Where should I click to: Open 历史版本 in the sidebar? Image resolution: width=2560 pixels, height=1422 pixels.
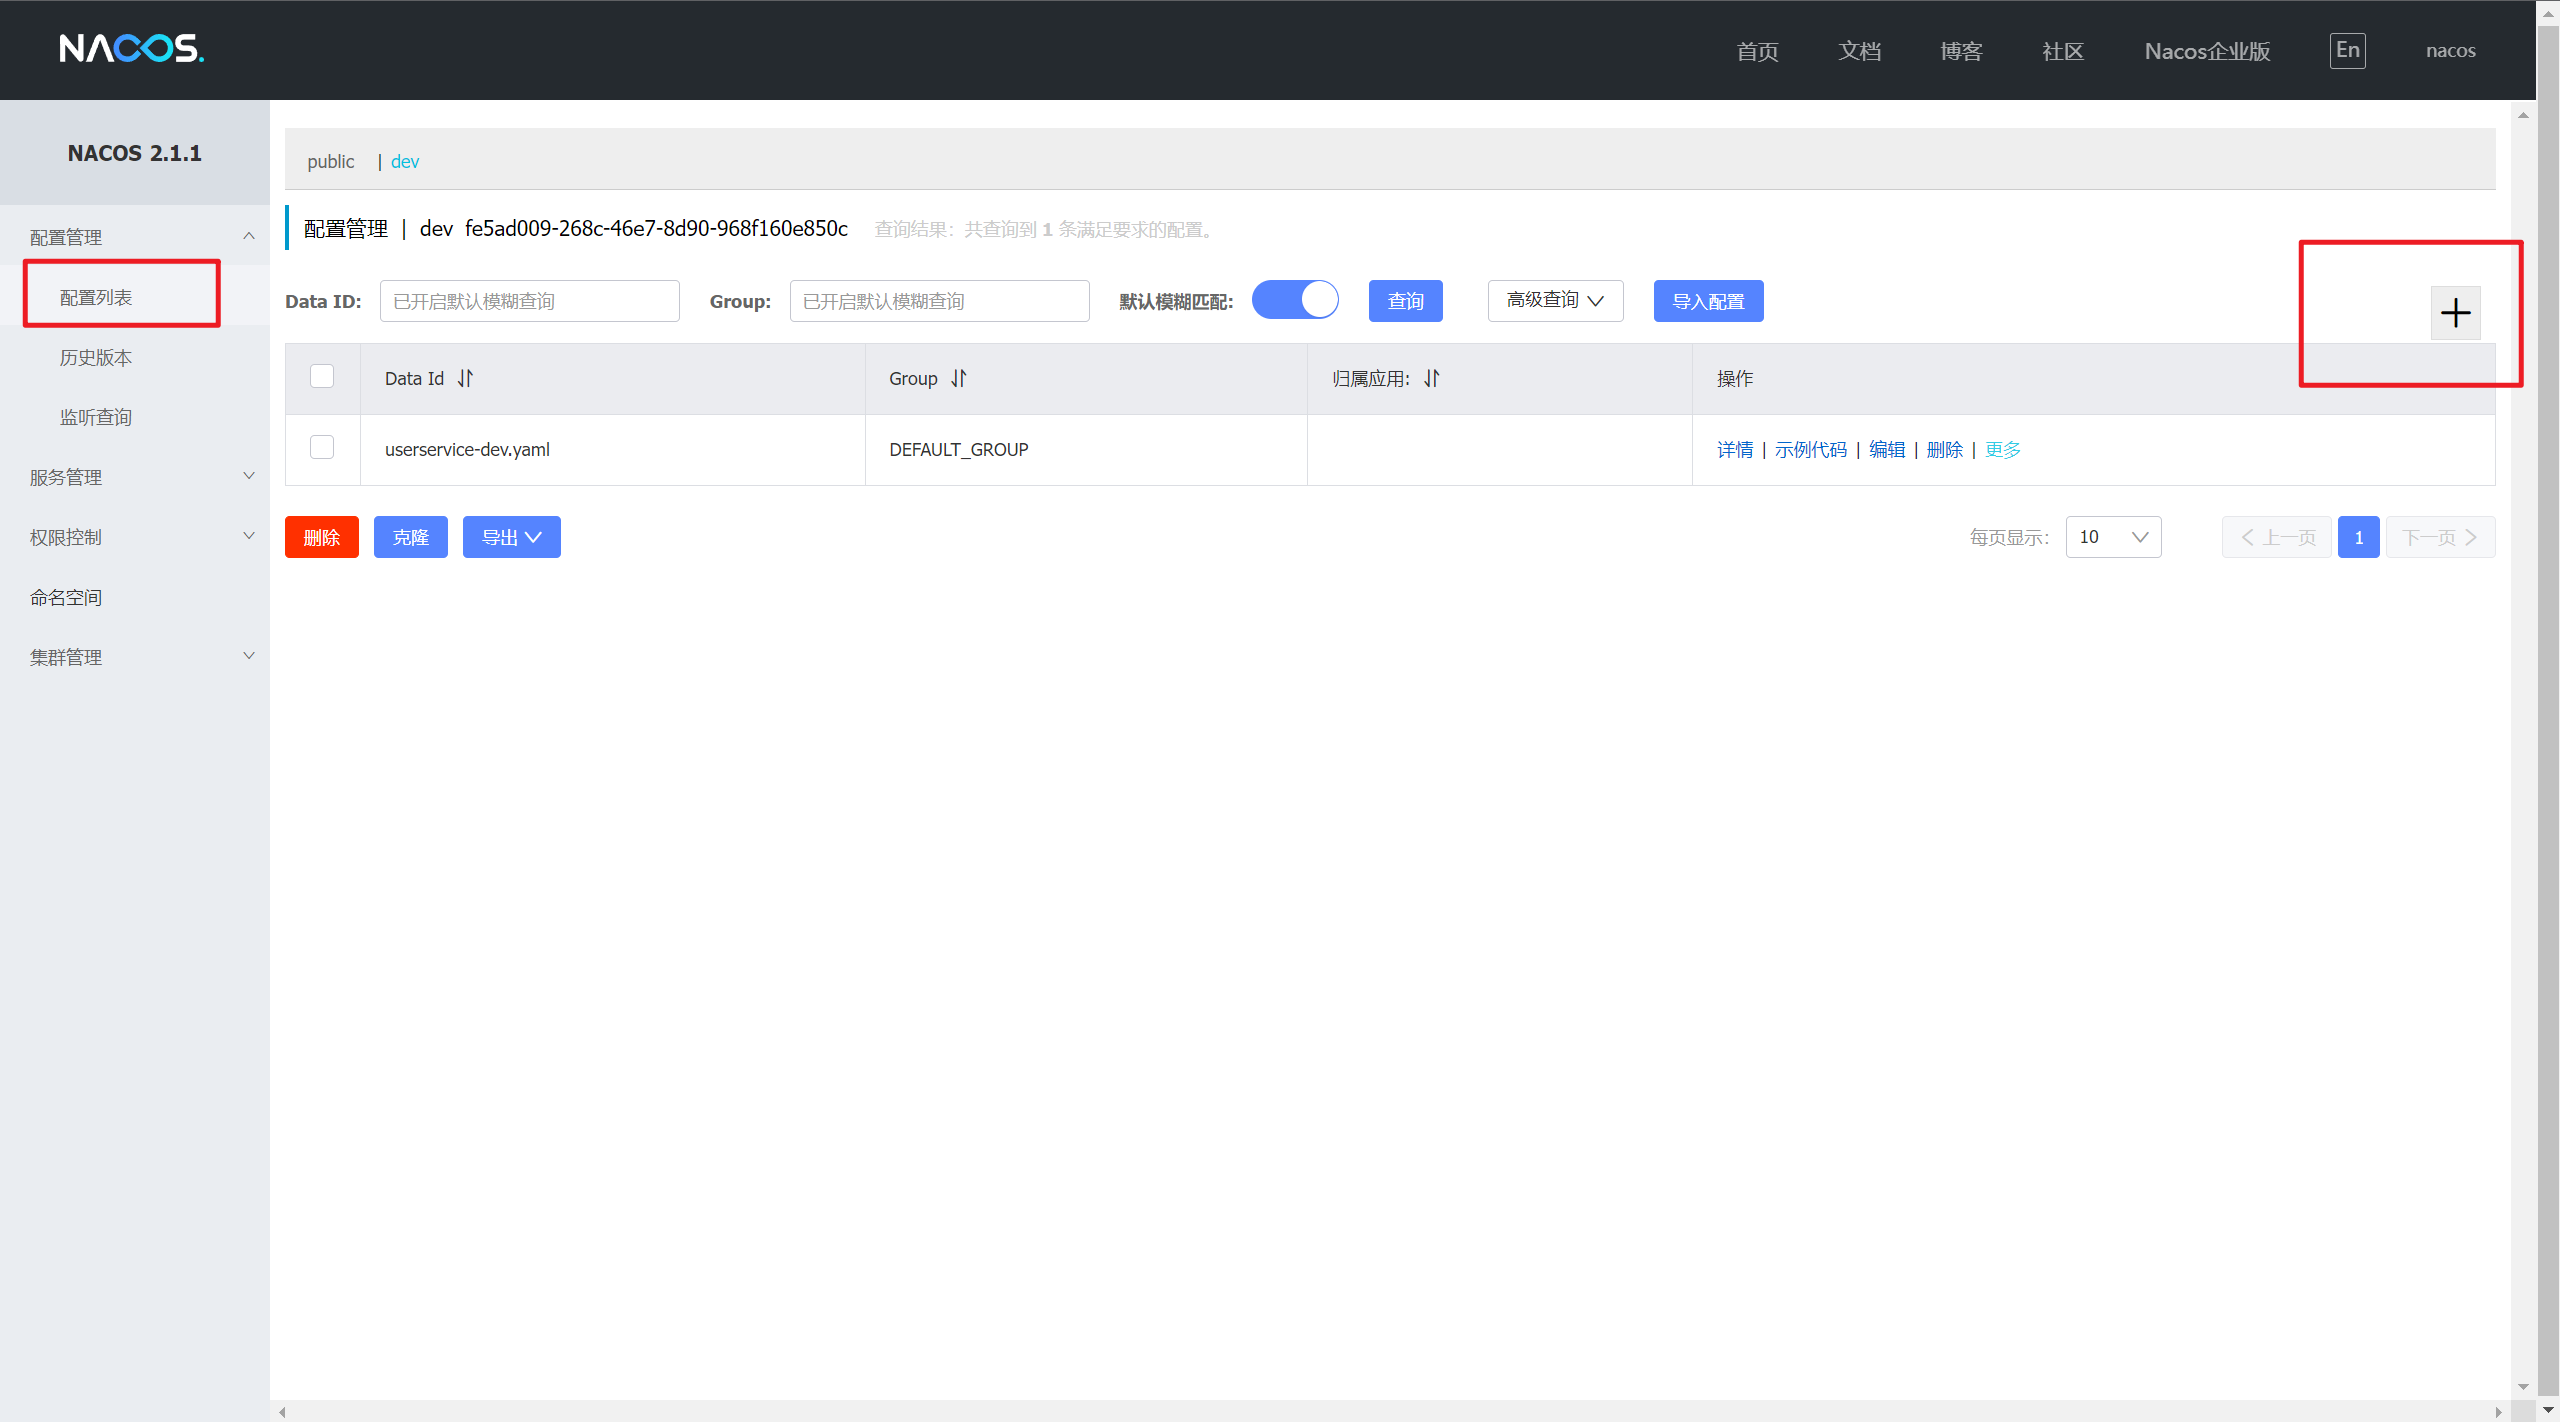[x=96, y=357]
